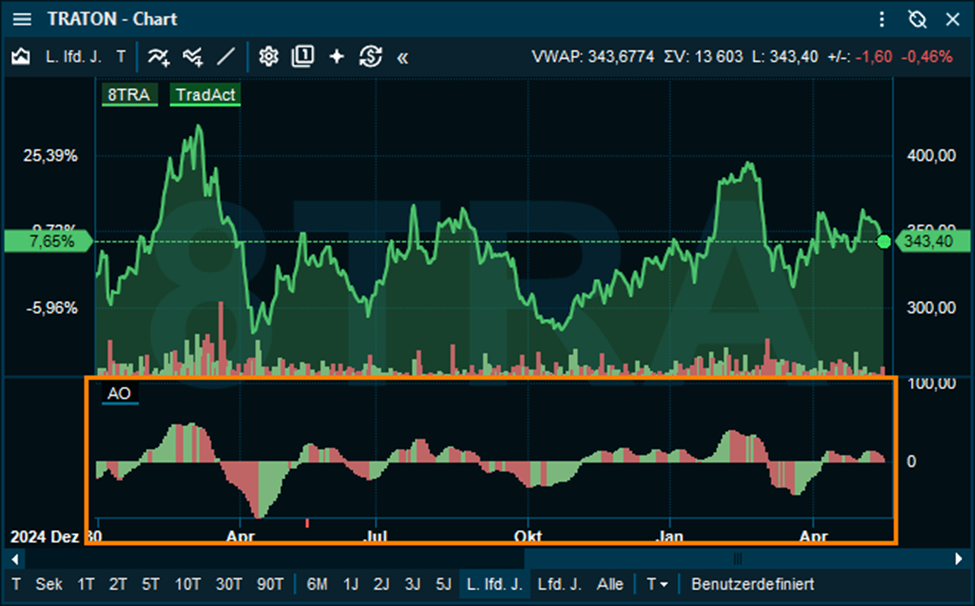Select the 1J time range

(x=351, y=584)
